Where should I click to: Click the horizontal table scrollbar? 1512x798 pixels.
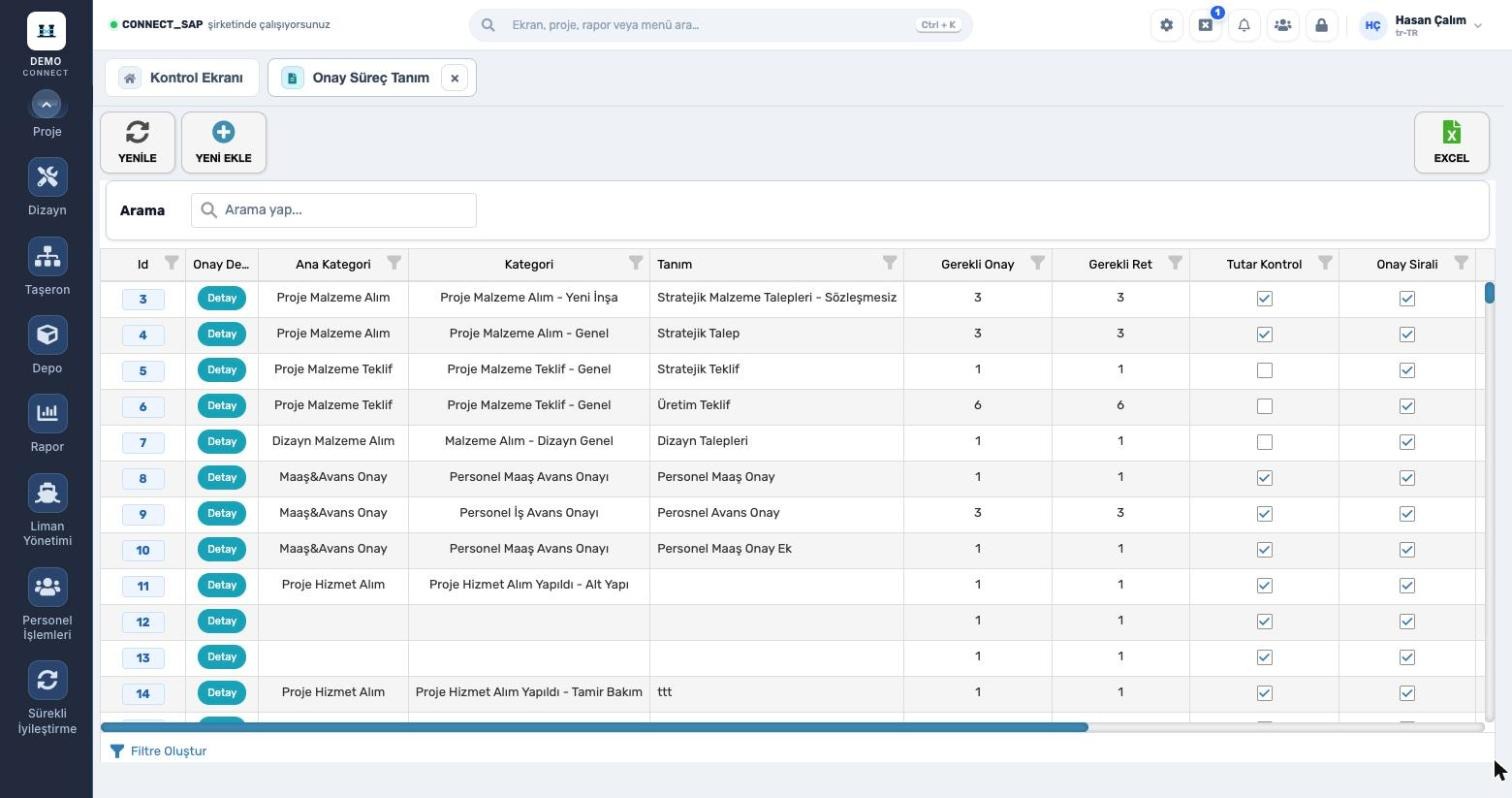click(594, 727)
